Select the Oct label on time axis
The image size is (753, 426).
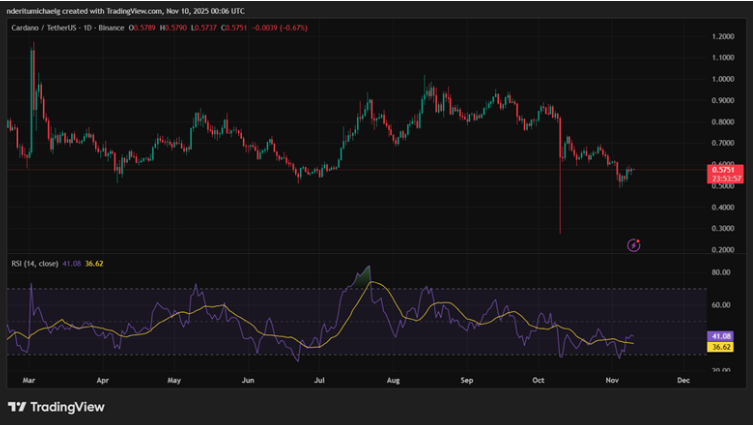click(540, 381)
